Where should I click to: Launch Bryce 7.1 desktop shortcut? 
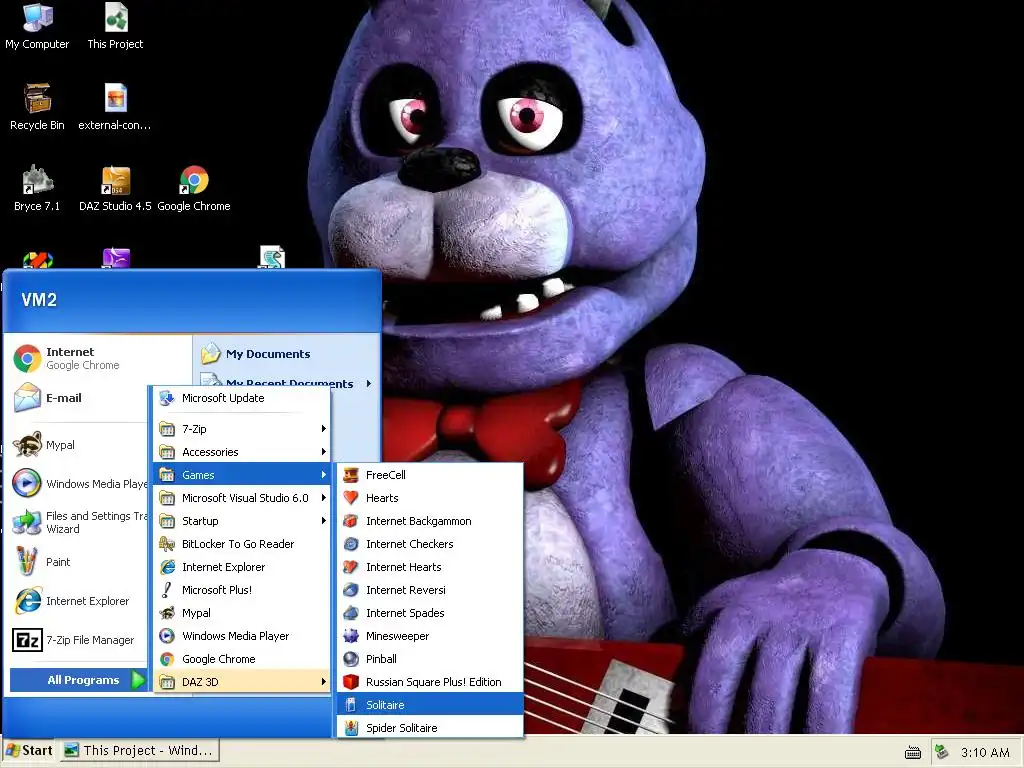(x=37, y=188)
